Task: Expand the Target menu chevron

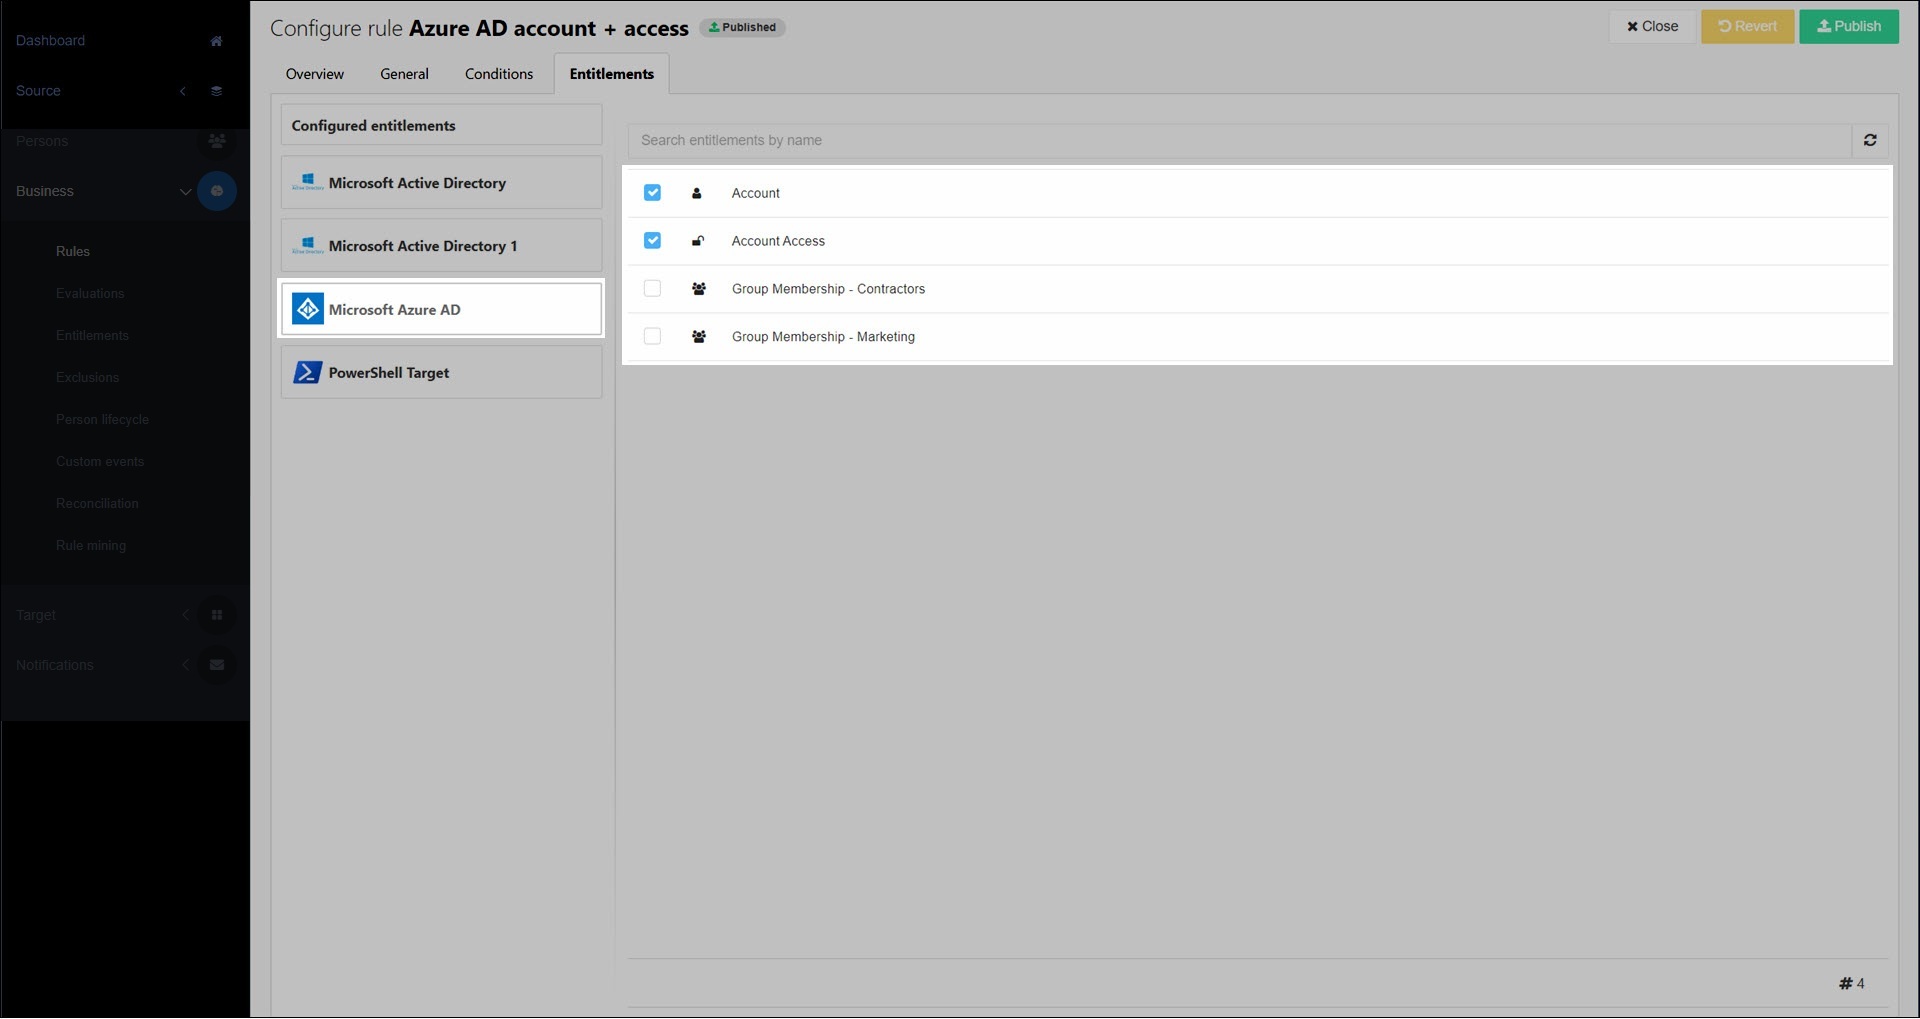Action: [x=185, y=615]
